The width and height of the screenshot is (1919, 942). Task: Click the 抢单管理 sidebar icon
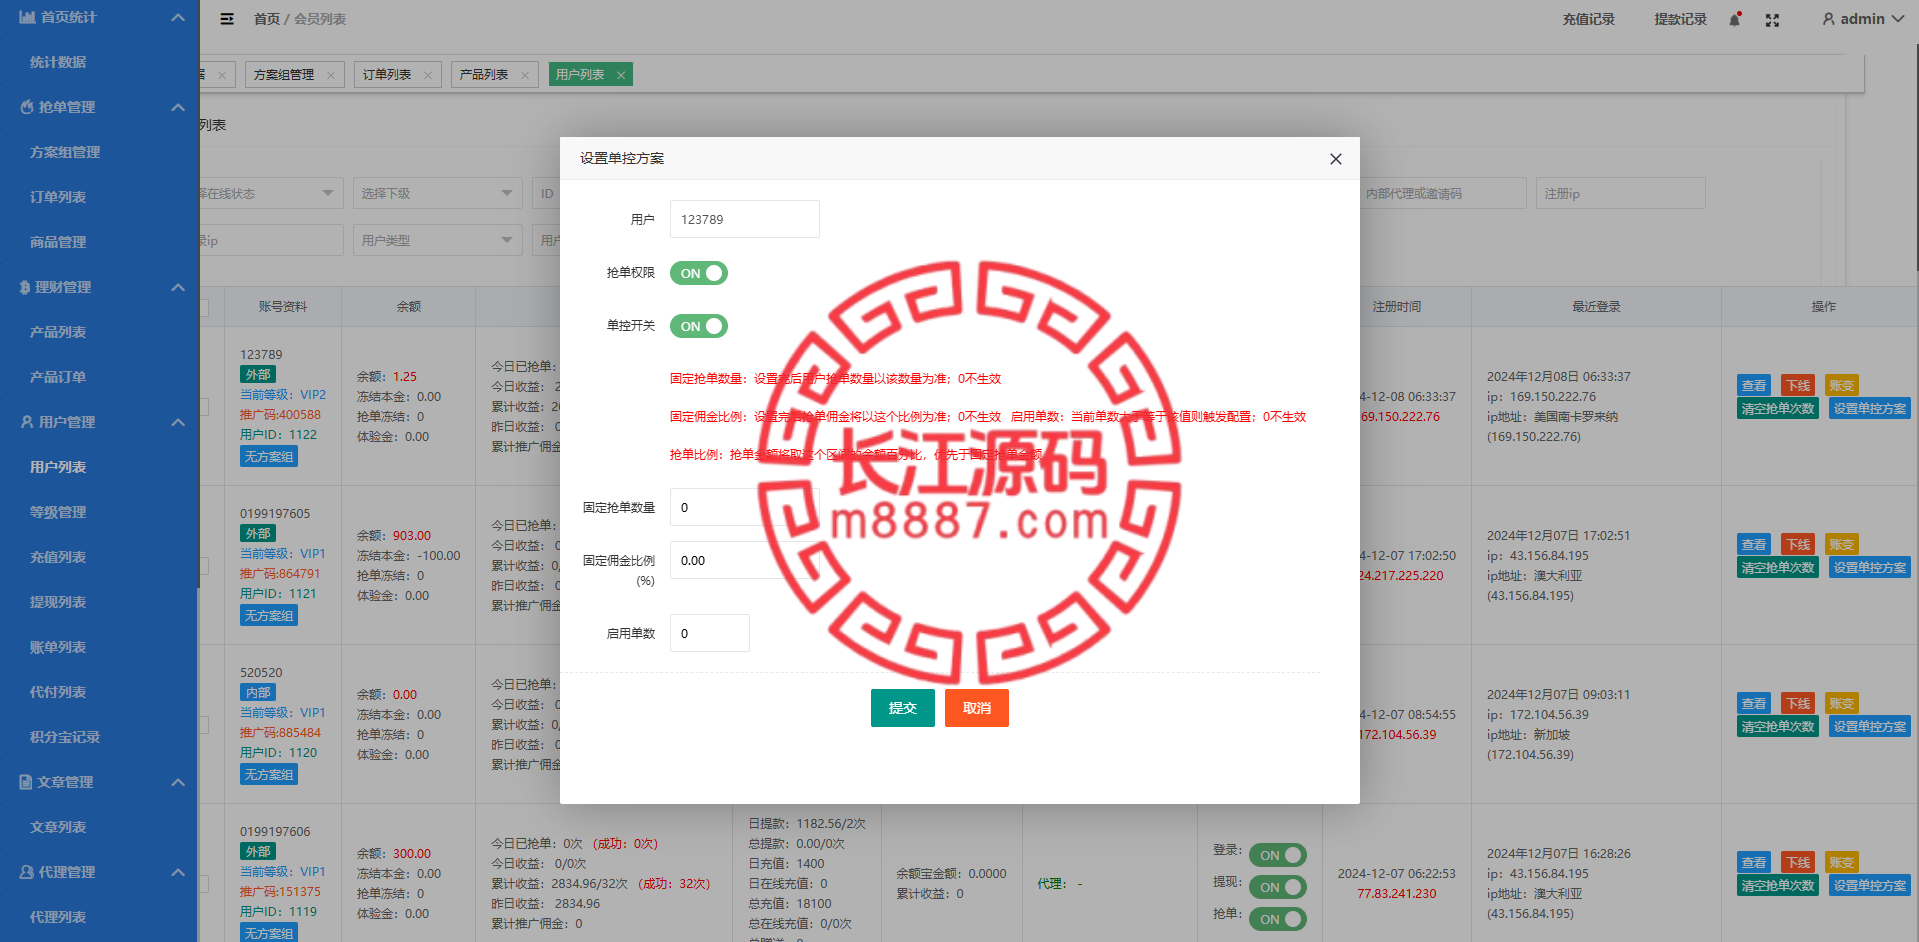point(27,107)
